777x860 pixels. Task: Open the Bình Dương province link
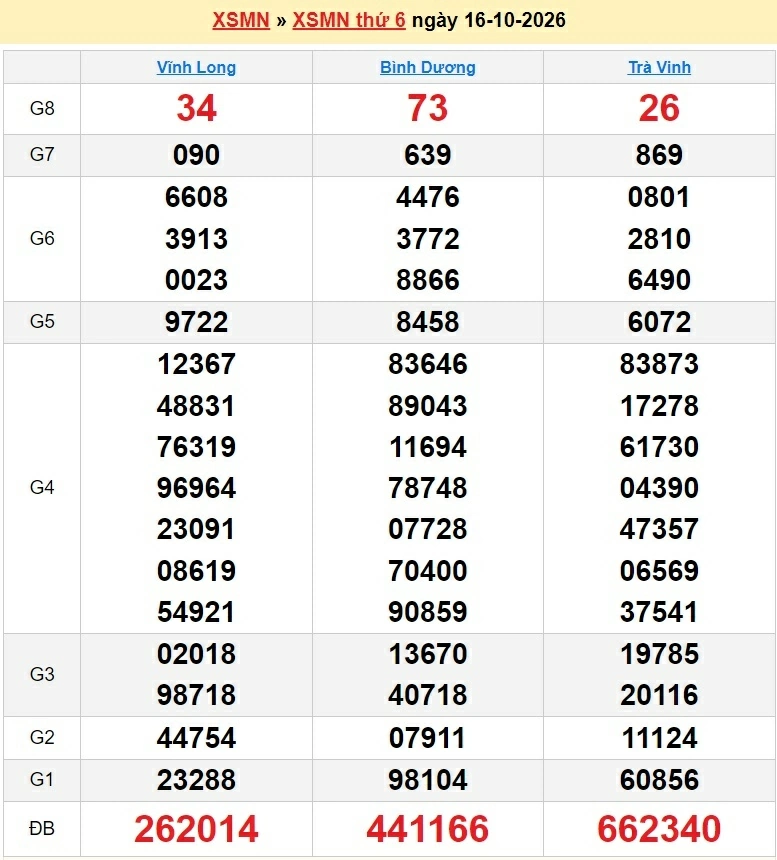point(428,67)
